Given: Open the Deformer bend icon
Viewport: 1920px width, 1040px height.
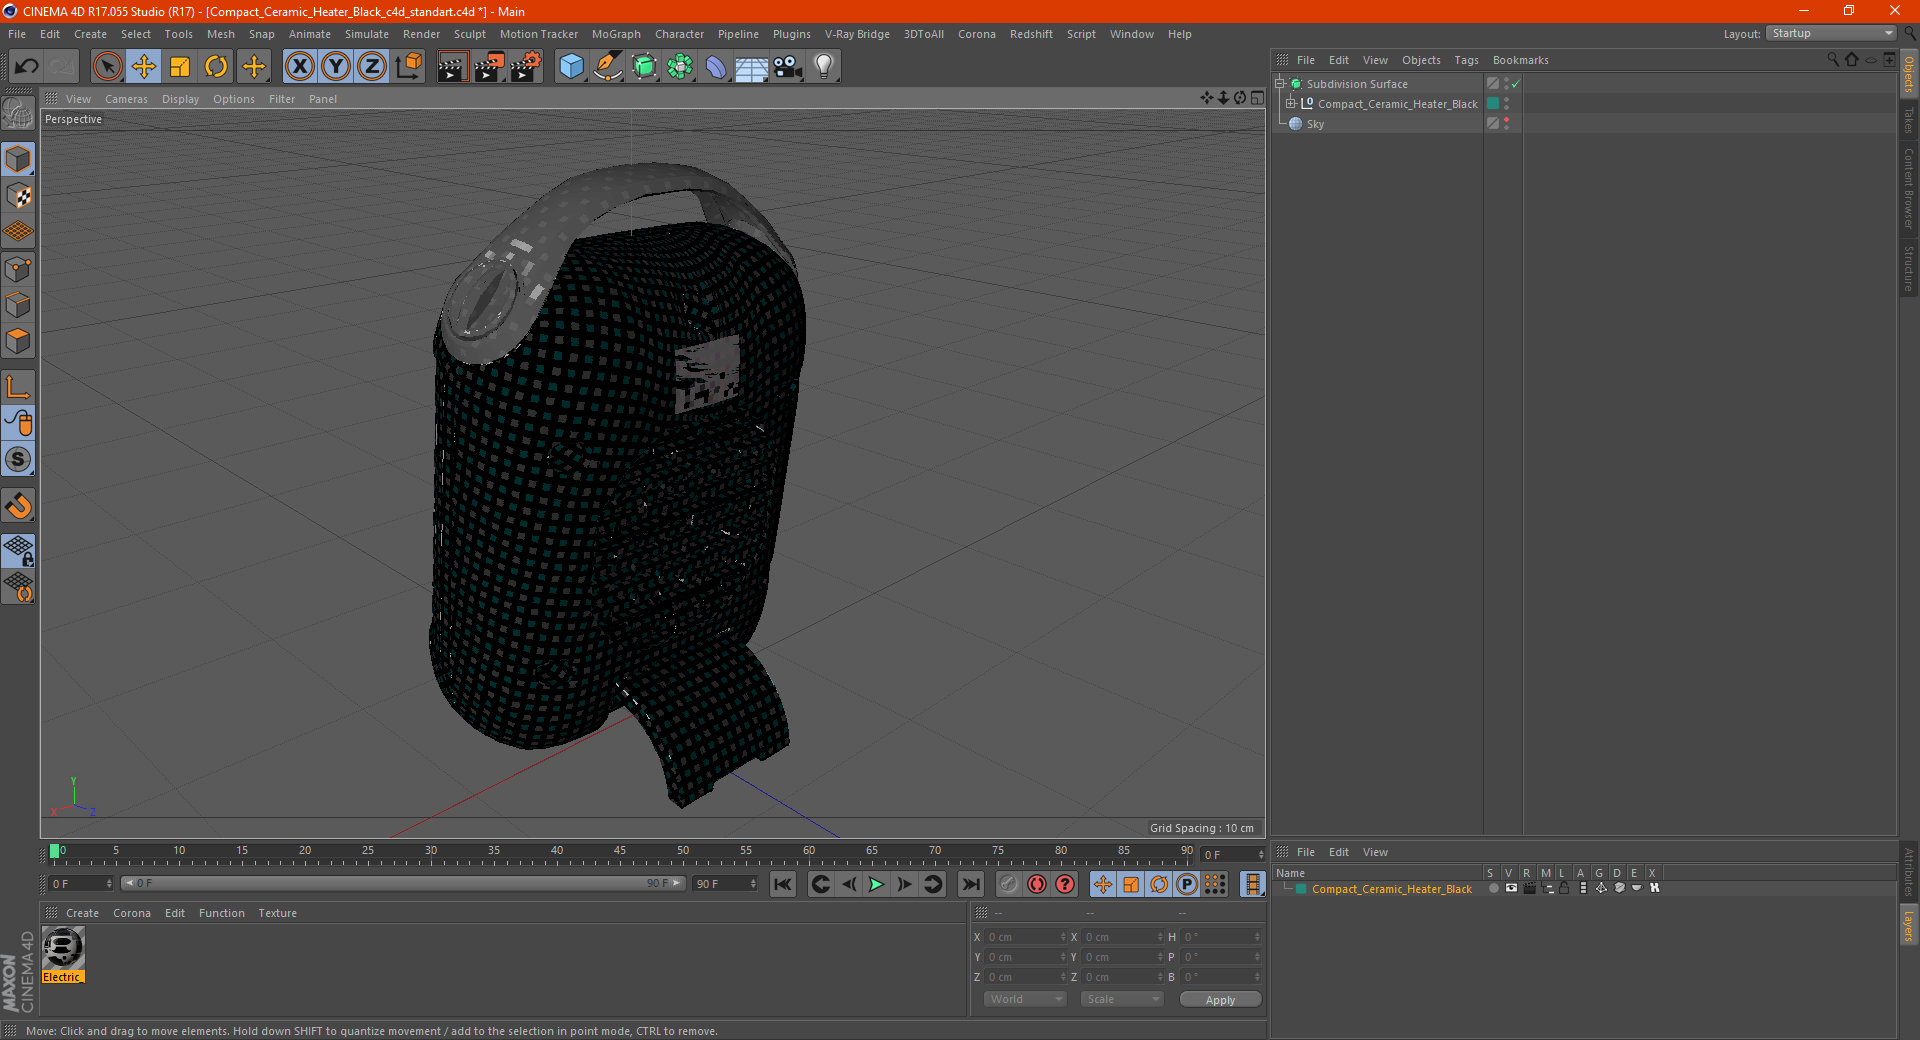Looking at the screenshot, I should pos(716,67).
